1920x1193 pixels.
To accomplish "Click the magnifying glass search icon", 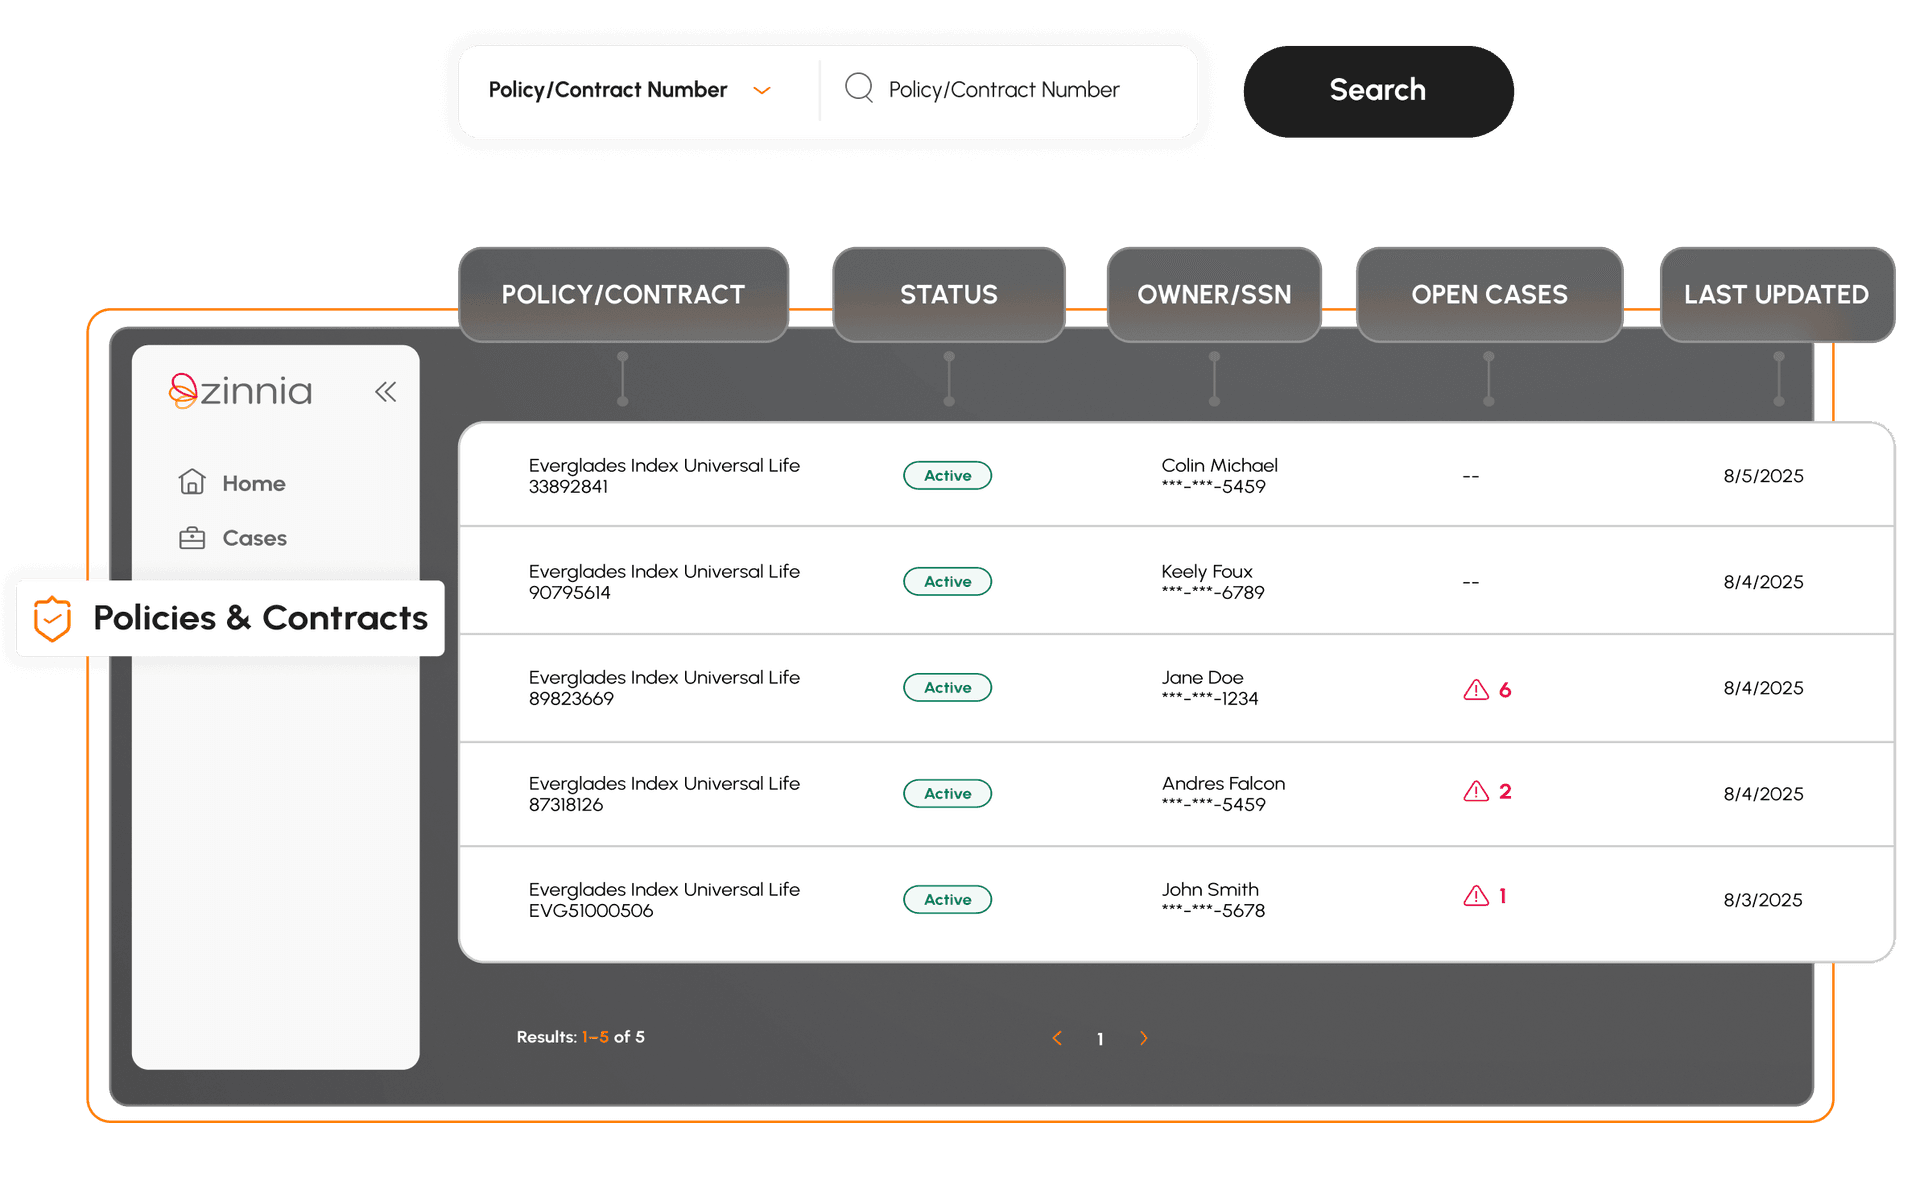I will [858, 89].
